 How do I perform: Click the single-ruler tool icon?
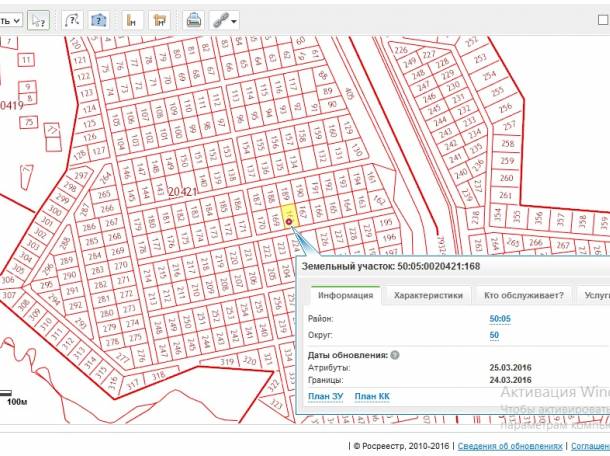tap(132, 20)
